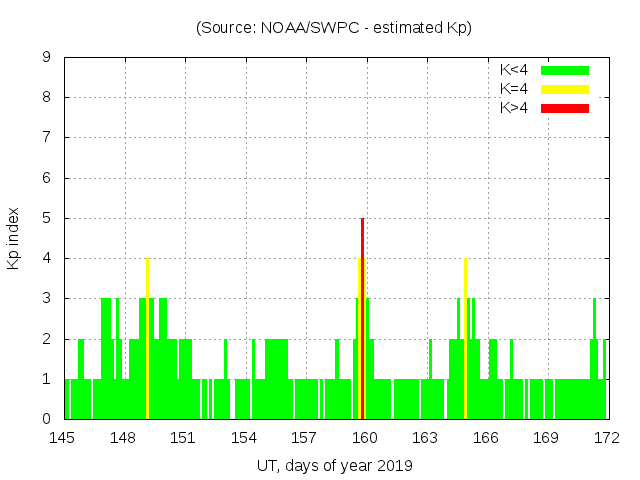Viewport: 640px width, 480px height.
Task: Click the chart title mentioning NOAA/SWPC
Action: click(x=334, y=28)
